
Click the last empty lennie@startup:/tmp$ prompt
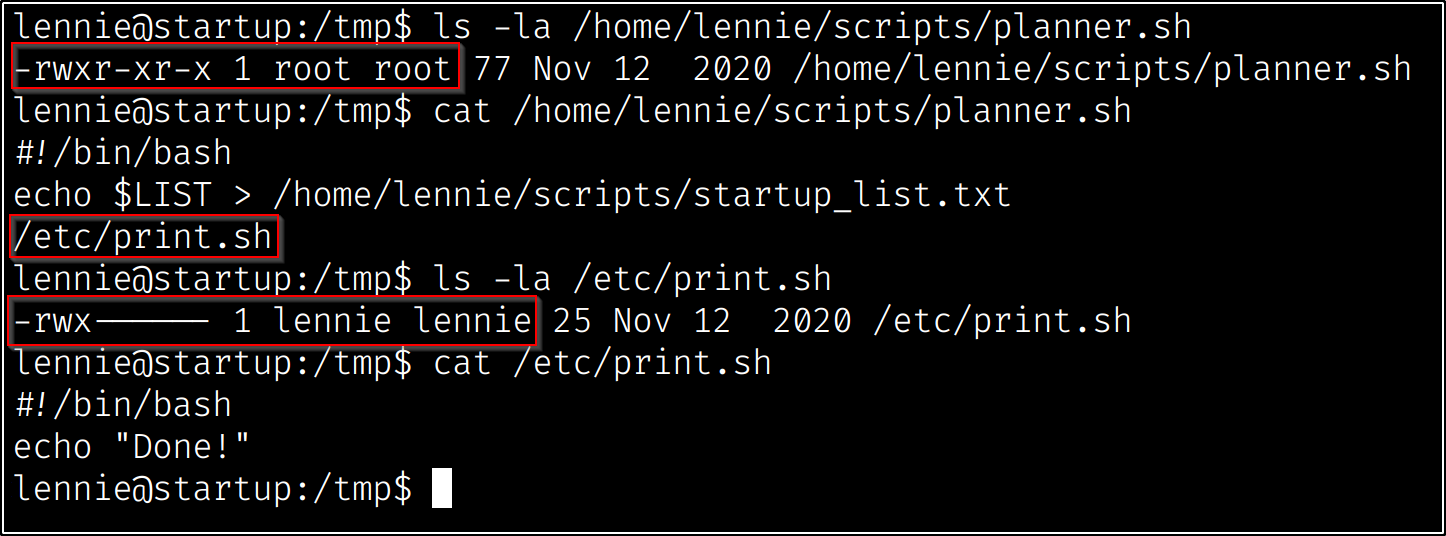[x=212, y=489]
